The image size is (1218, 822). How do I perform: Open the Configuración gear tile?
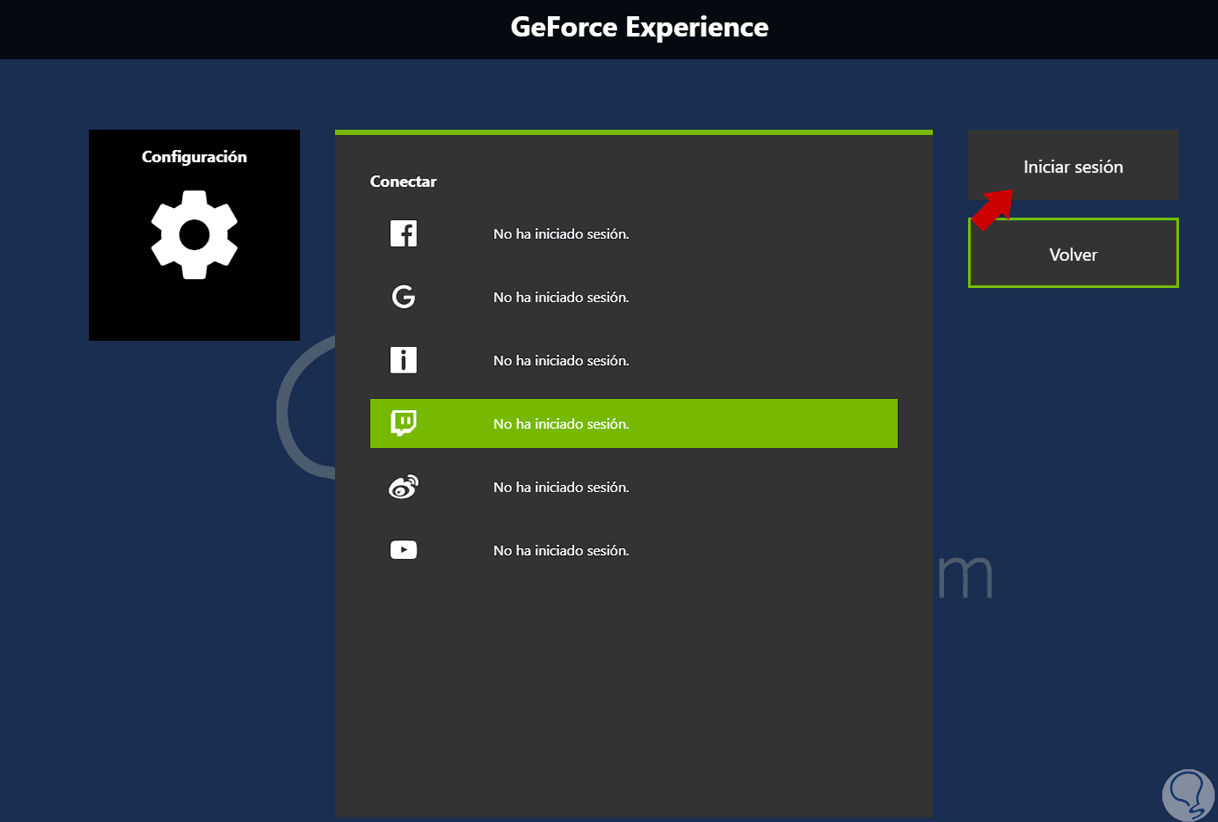194,235
